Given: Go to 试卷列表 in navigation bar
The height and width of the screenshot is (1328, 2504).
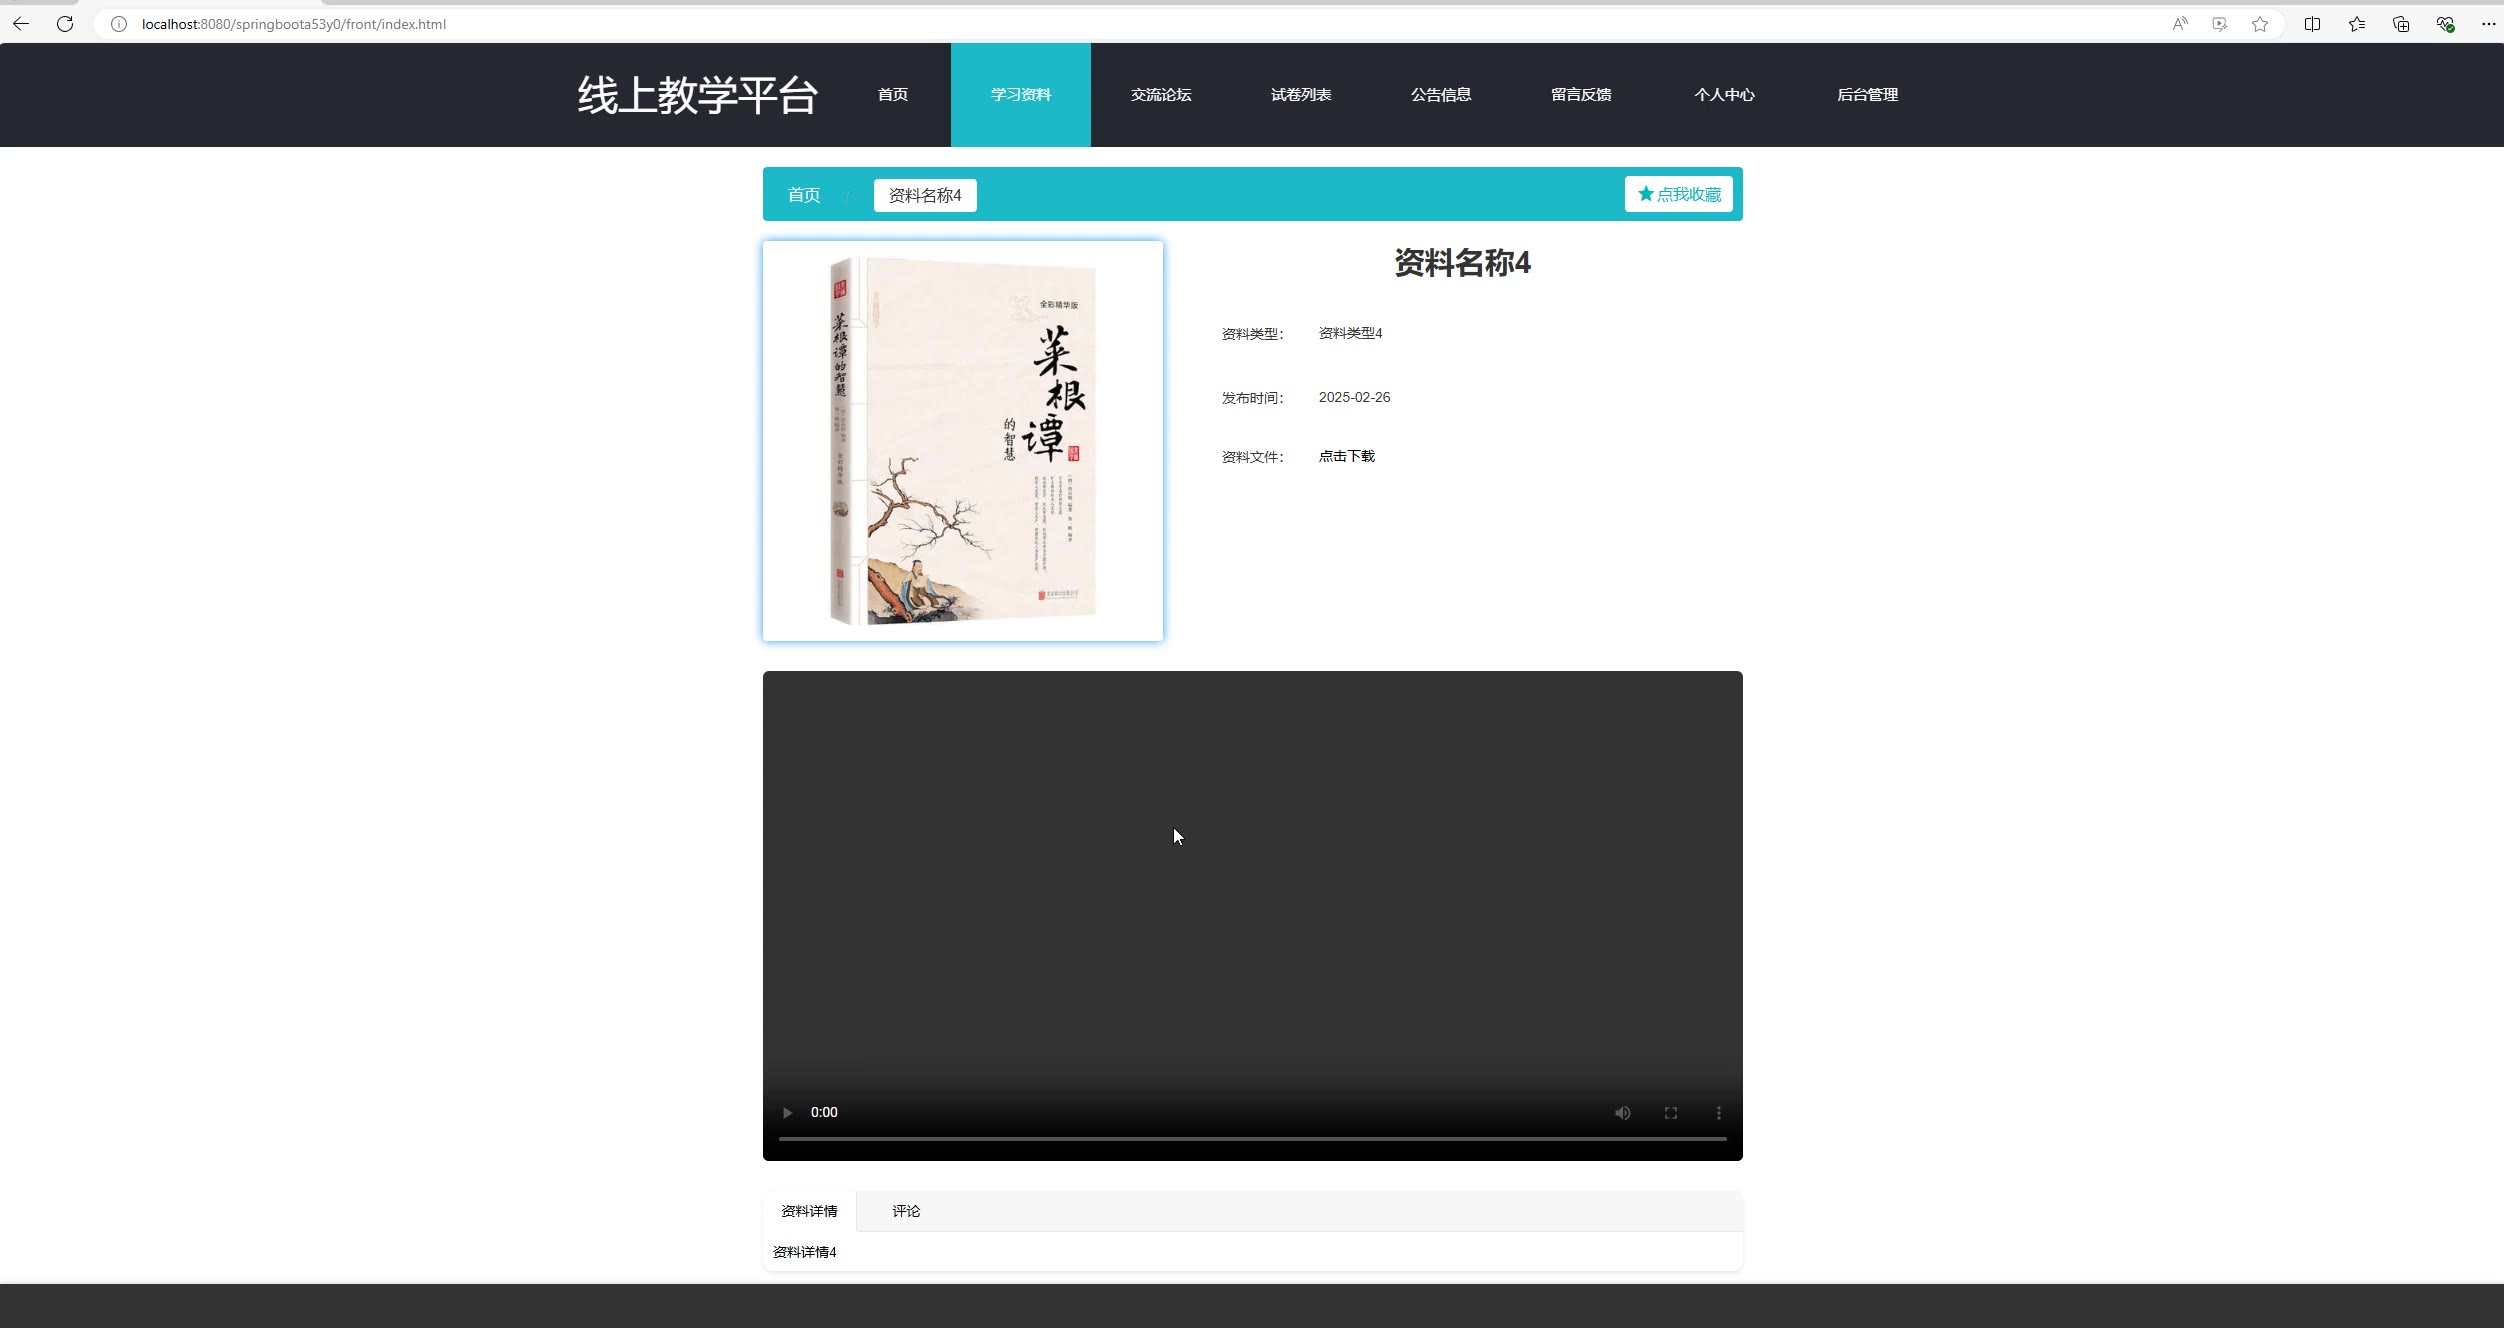Looking at the screenshot, I should [x=1301, y=95].
